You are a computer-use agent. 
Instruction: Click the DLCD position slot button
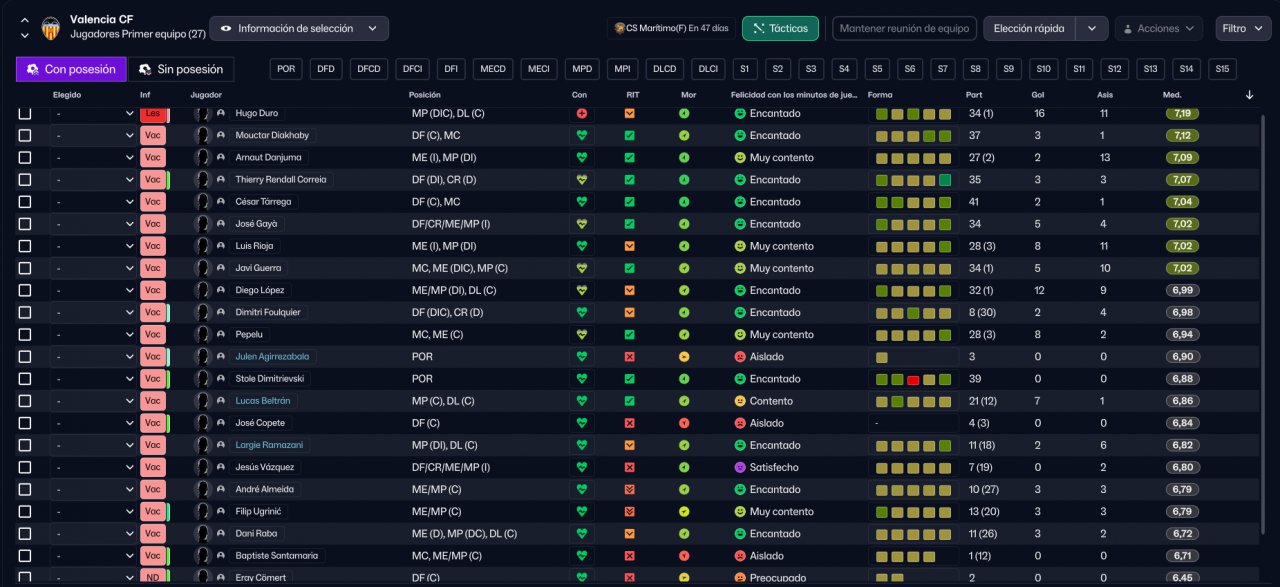pos(664,69)
